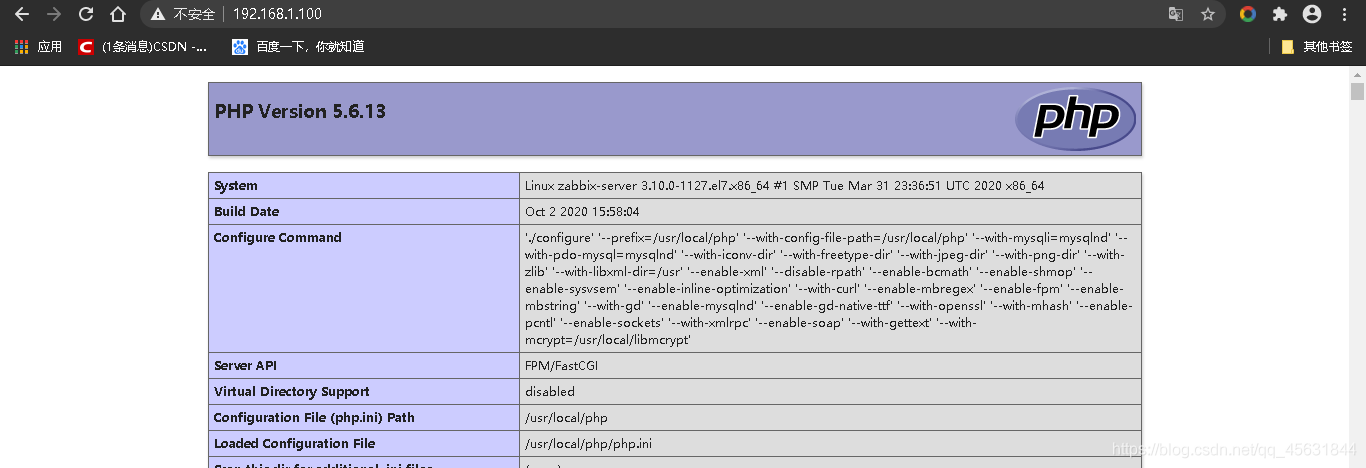Reload the current page
The height and width of the screenshot is (468, 1366).
(x=86, y=14)
